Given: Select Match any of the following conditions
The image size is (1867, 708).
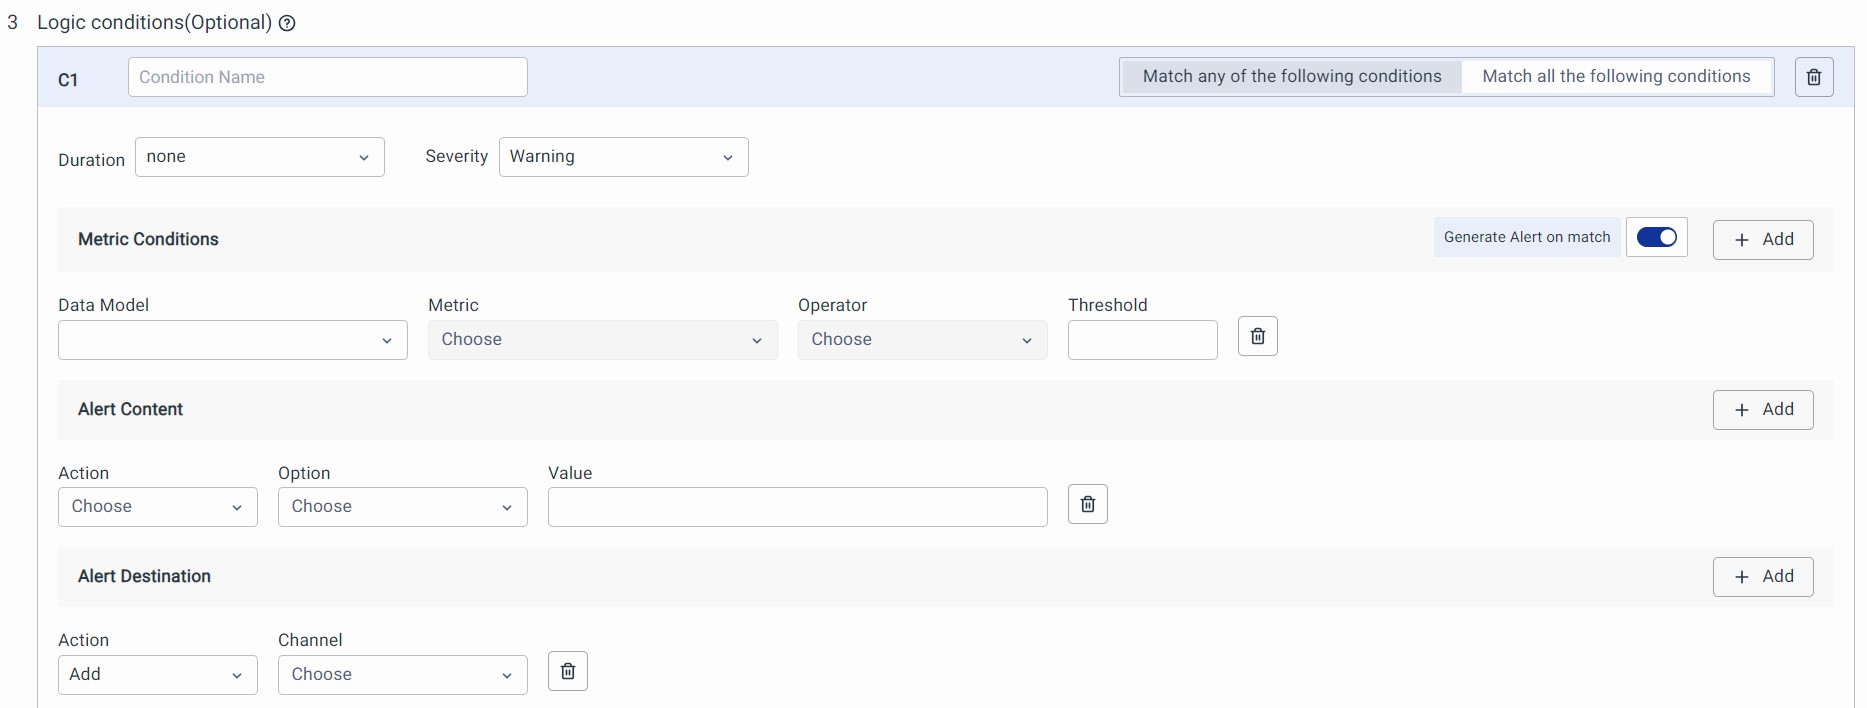Looking at the screenshot, I should (1291, 77).
